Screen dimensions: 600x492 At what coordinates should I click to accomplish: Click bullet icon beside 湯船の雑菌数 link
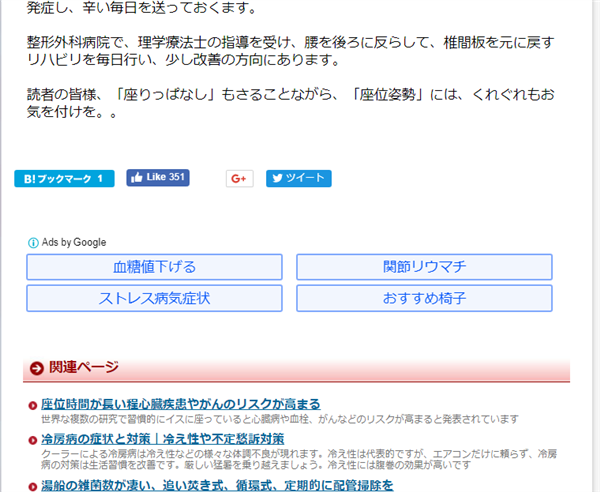33,487
